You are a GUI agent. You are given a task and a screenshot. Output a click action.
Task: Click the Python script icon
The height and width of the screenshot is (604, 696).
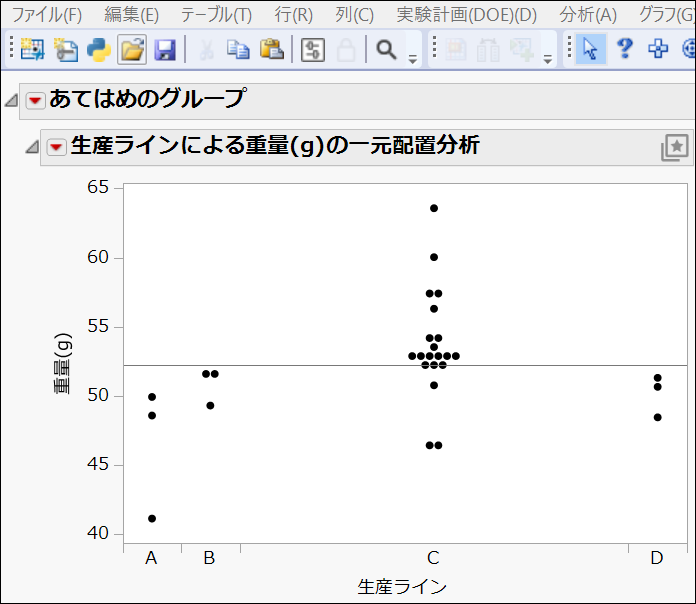click(x=99, y=49)
